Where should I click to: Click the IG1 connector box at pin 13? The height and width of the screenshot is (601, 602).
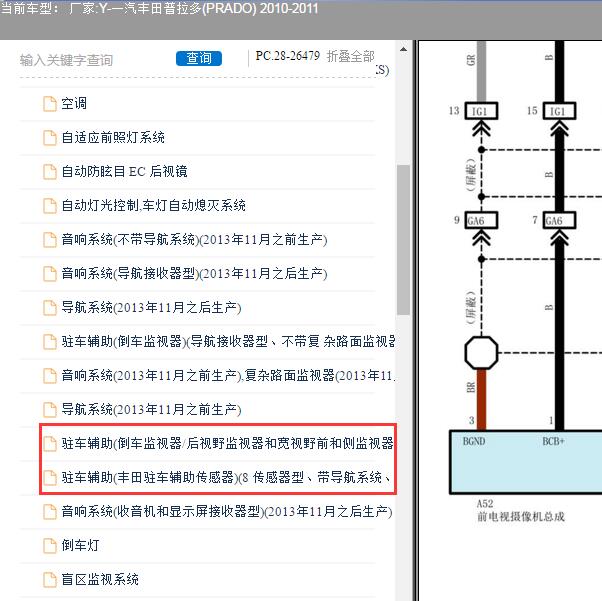point(481,111)
